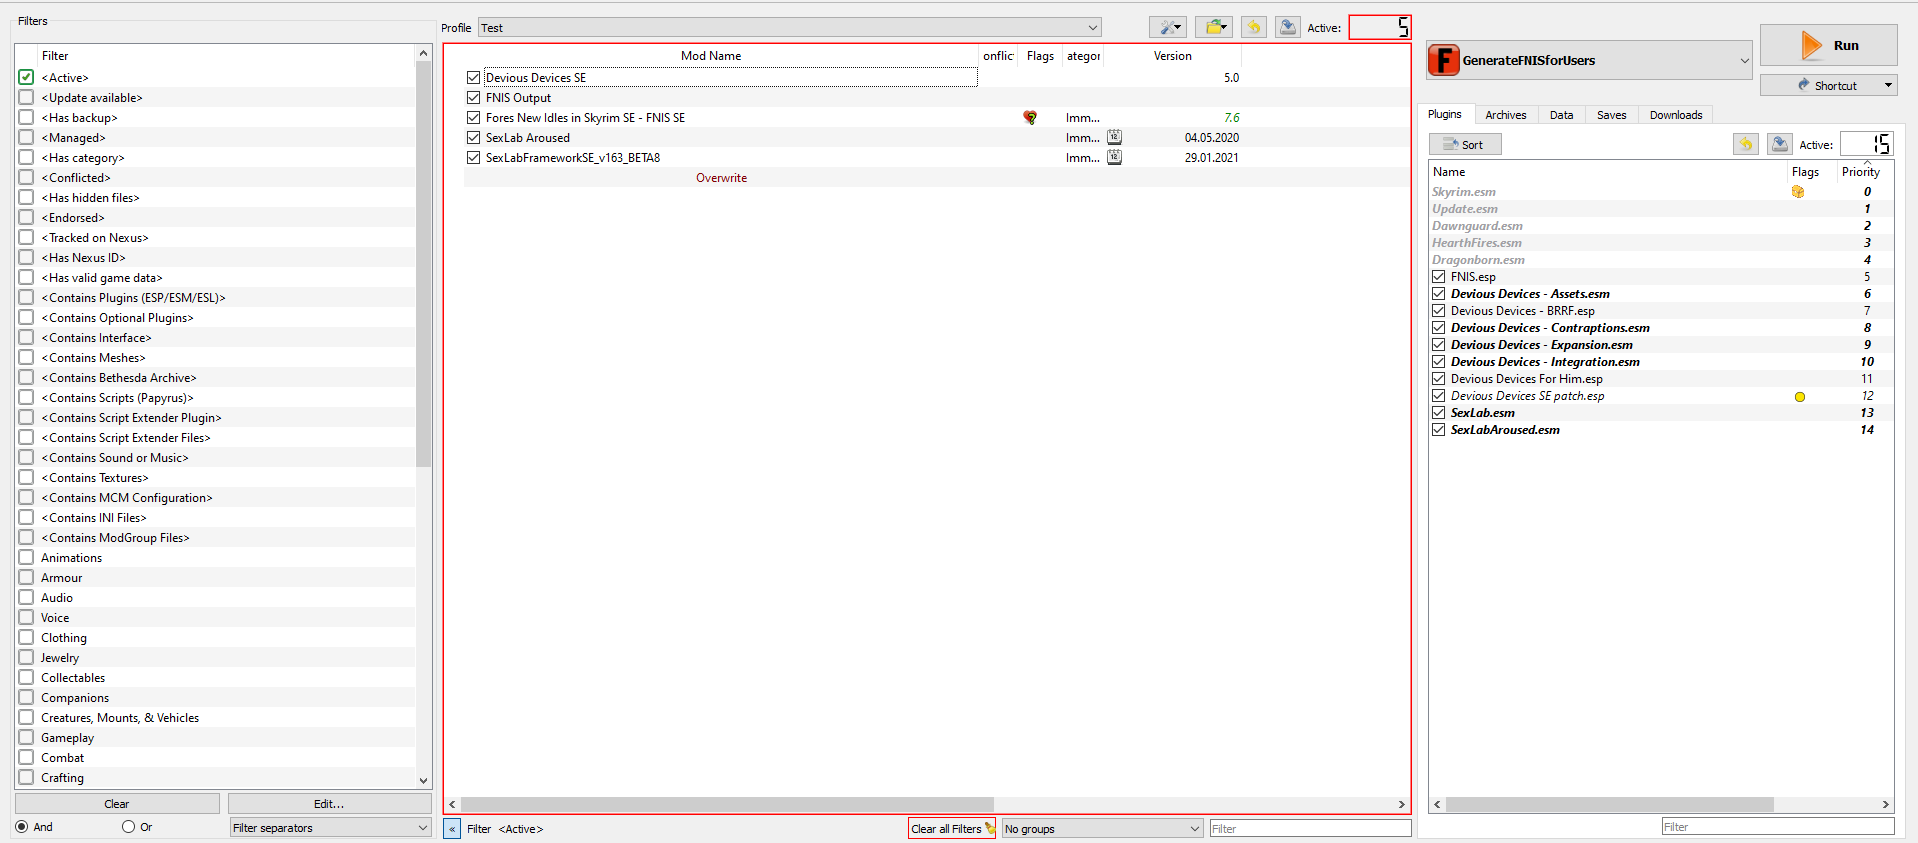Enable the <Conflicted> filter checkbox
This screenshot has width=1918, height=843.
point(26,177)
